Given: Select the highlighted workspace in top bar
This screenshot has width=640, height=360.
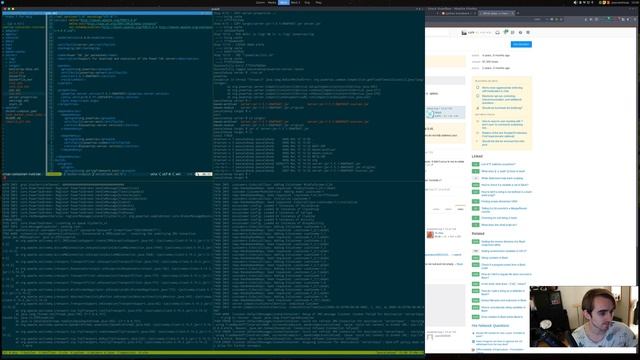Looking at the screenshot, I should (x=284, y=2).
